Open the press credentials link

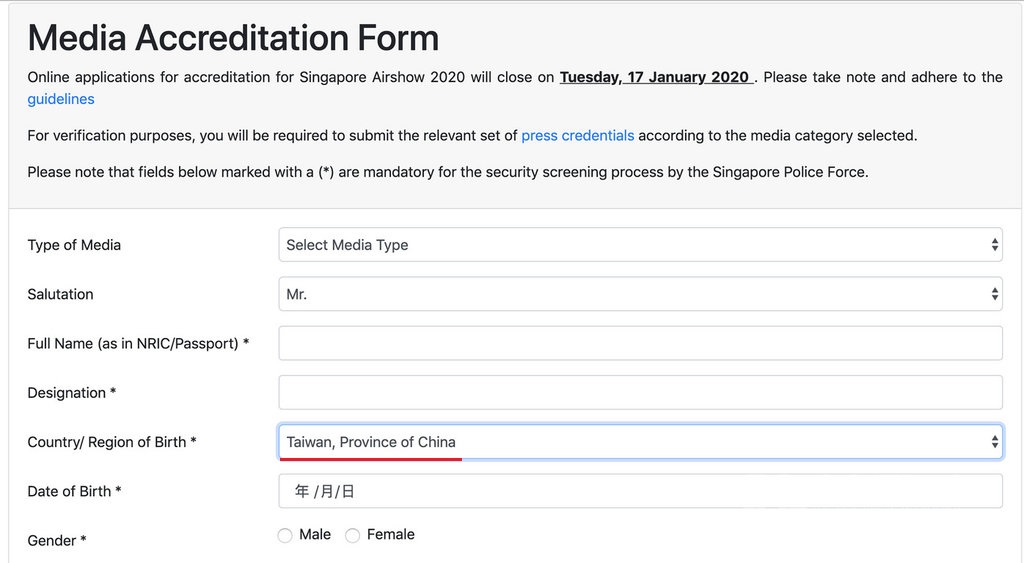pos(577,135)
